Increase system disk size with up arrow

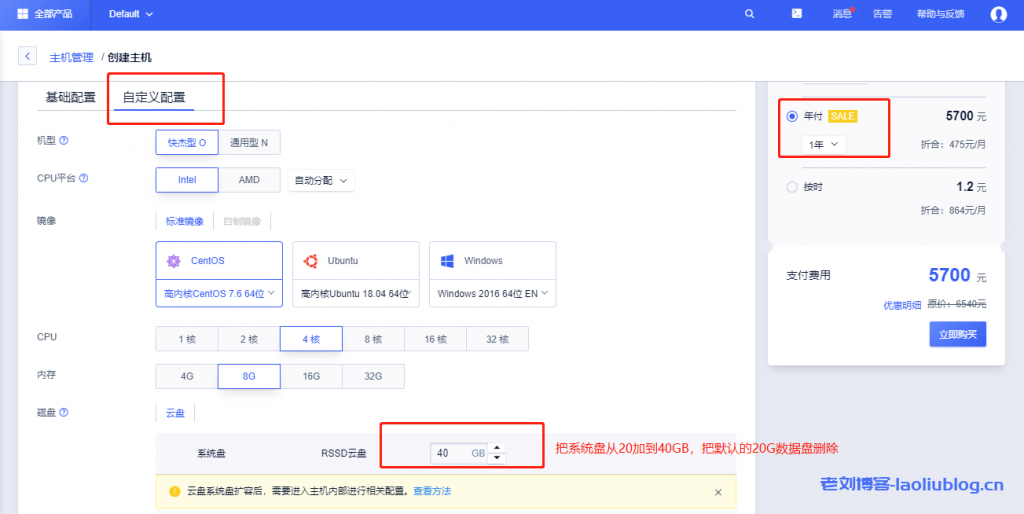coord(497,448)
